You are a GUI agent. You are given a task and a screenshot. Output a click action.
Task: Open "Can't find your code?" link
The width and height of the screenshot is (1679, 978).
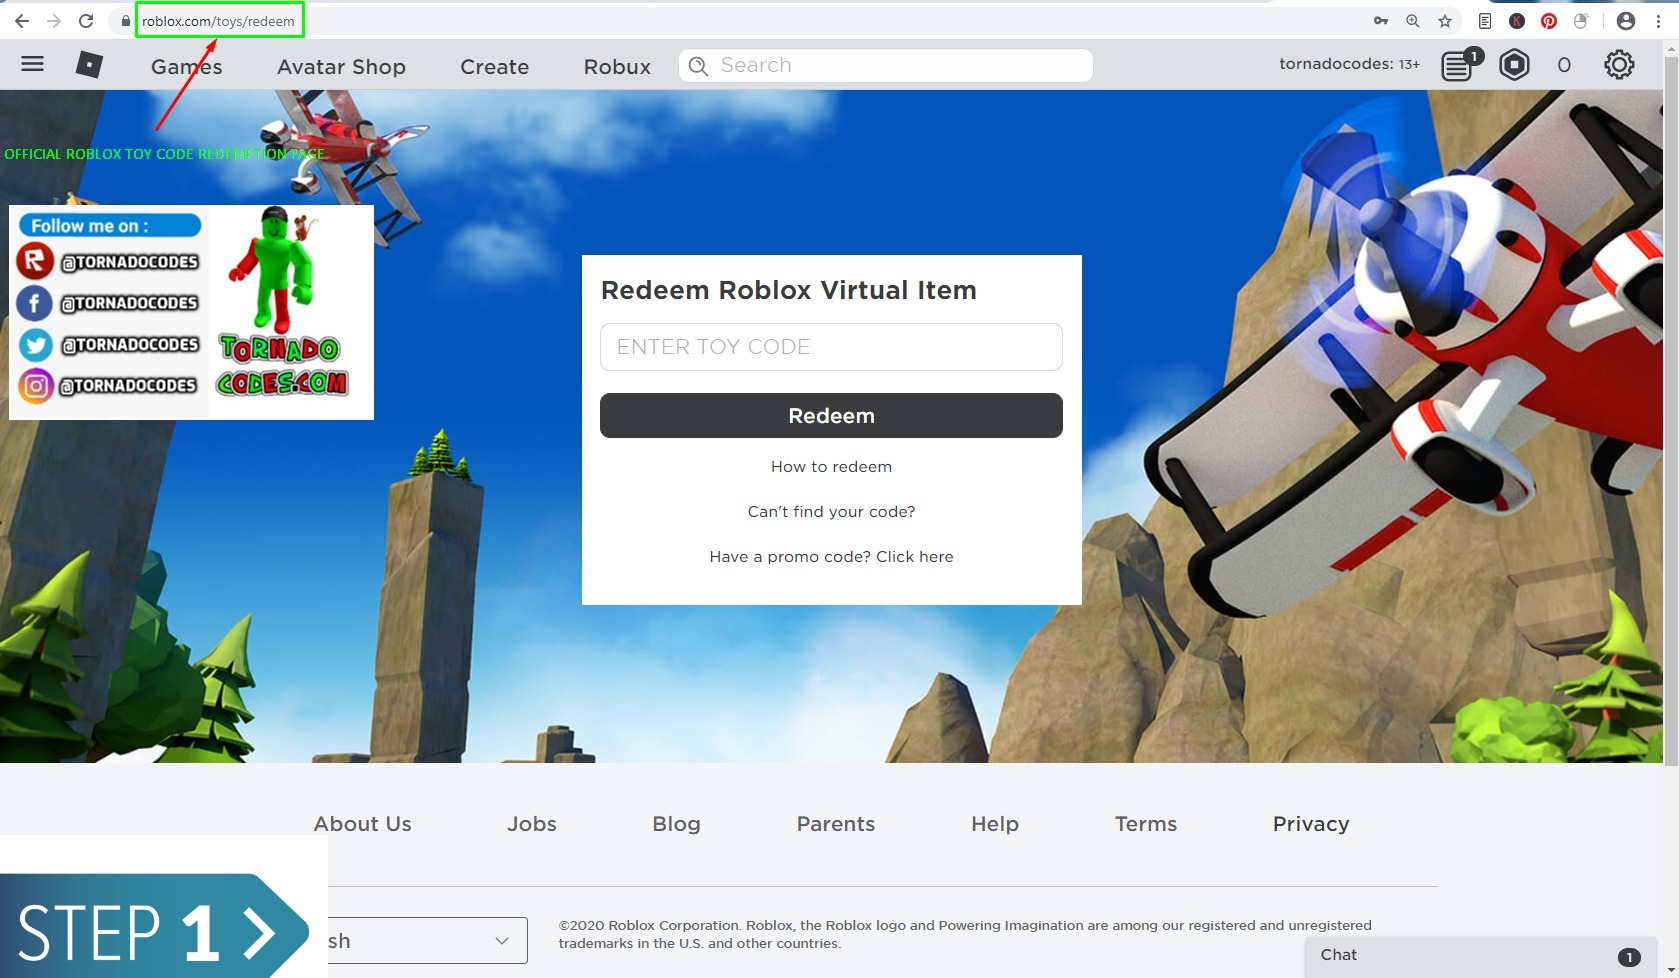(831, 511)
